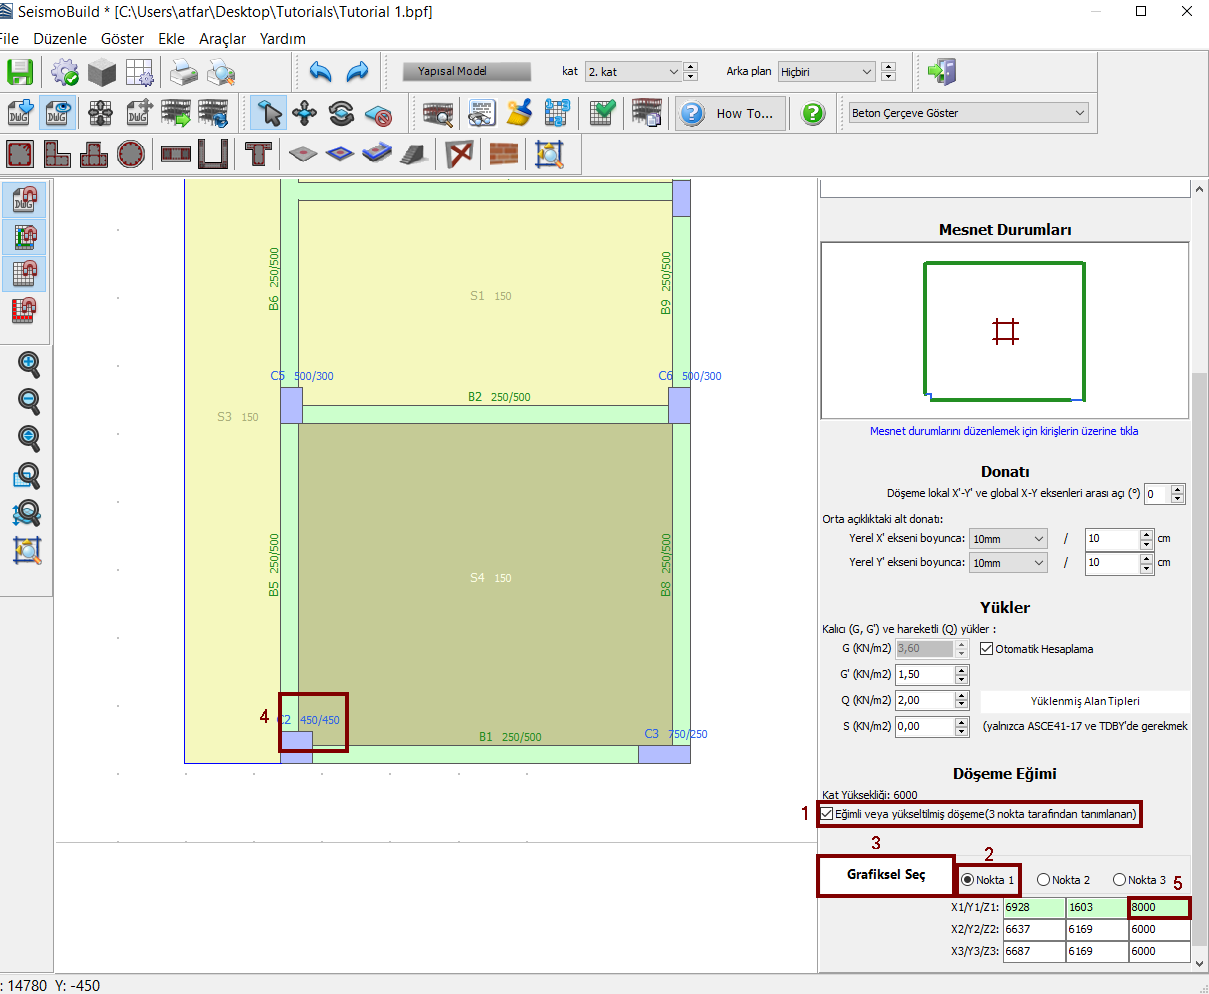This screenshot has height=994, width=1209.
Task: Click the T-shaped beam section tool
Action: click(x=258, y=154)
